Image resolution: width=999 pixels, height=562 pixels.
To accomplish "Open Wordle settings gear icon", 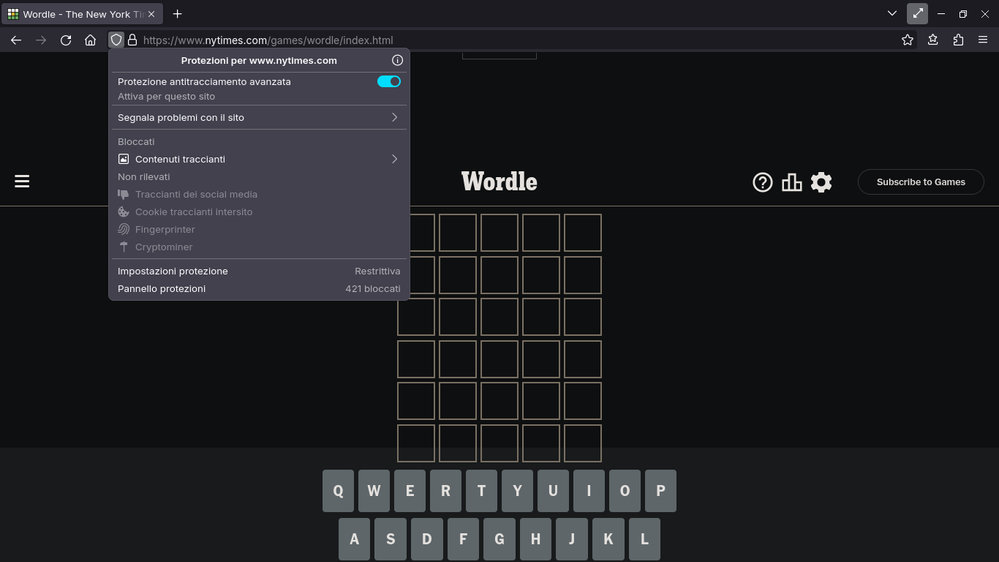I will coord(821,182).
